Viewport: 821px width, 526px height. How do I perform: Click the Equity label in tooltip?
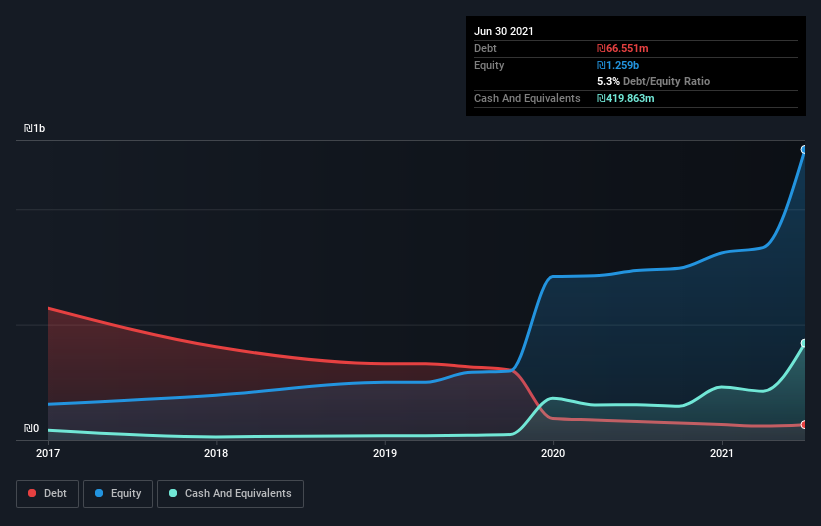tap(489, 65)
